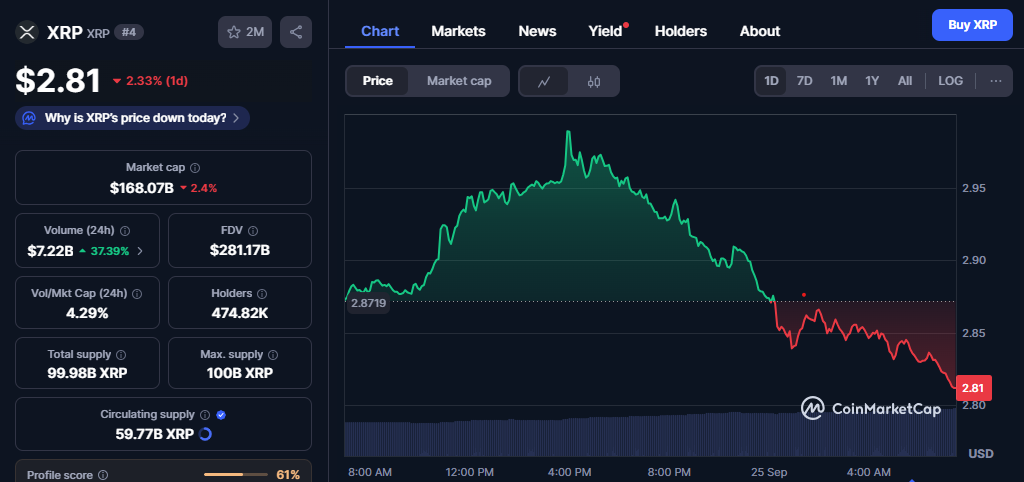Click the XRP logo icon
Viewport: 1024px width, 482px height.
coord(27,32)
